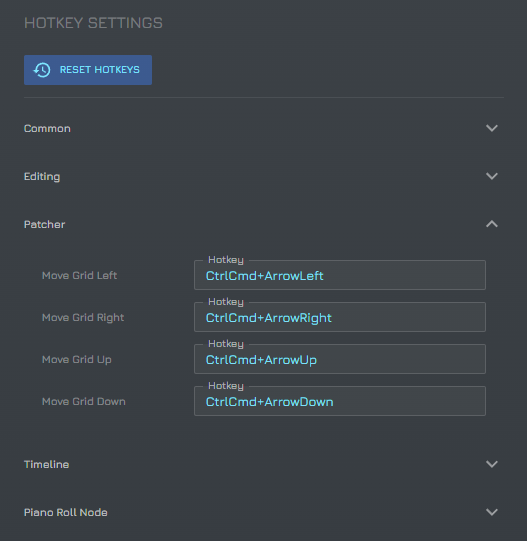Click the Hotkey Settings heading

tap(93, 23)
